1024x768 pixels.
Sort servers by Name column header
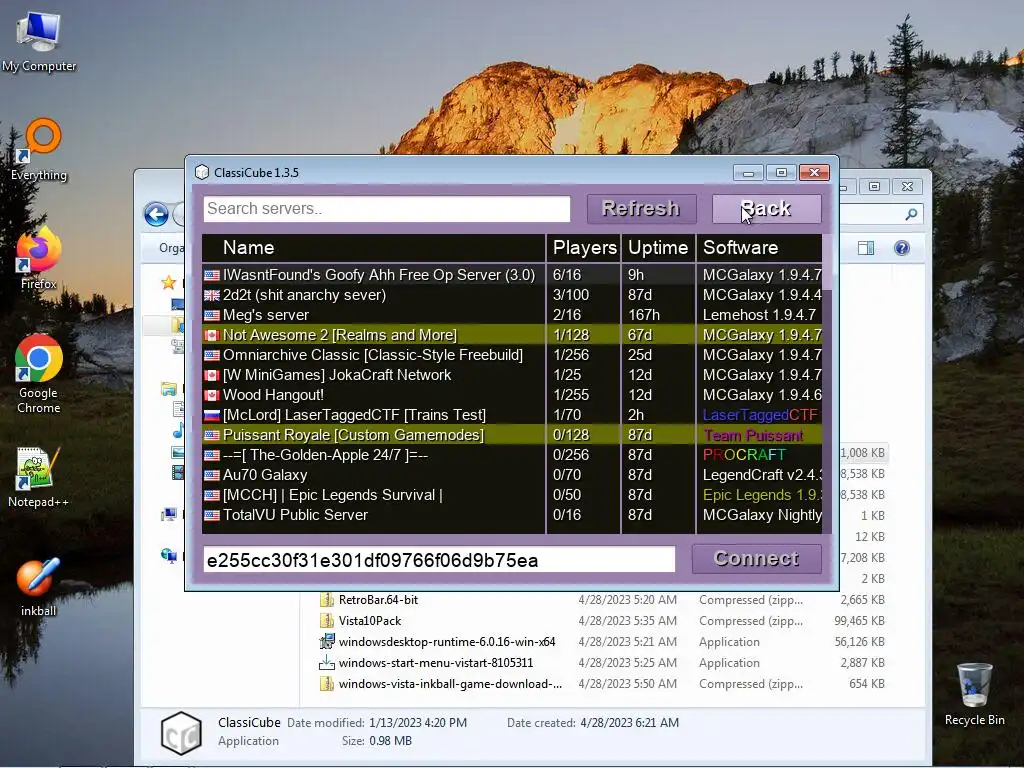coord(374,248)
